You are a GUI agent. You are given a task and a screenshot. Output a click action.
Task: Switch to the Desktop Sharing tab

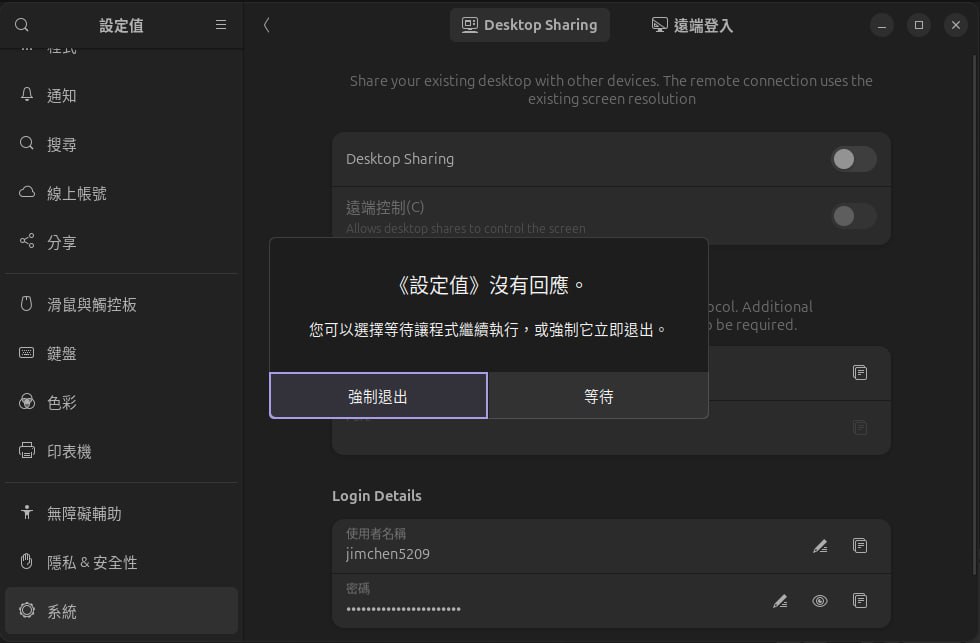click(529, 25)
